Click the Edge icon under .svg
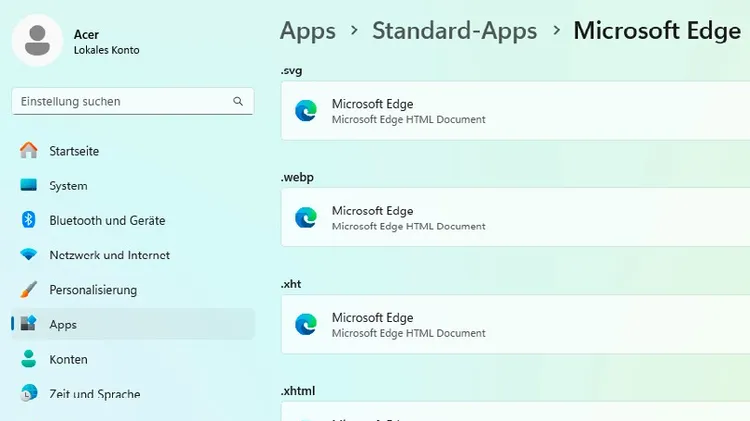The width and height of the screenshot is (750, 421). [x=306, y=111]
